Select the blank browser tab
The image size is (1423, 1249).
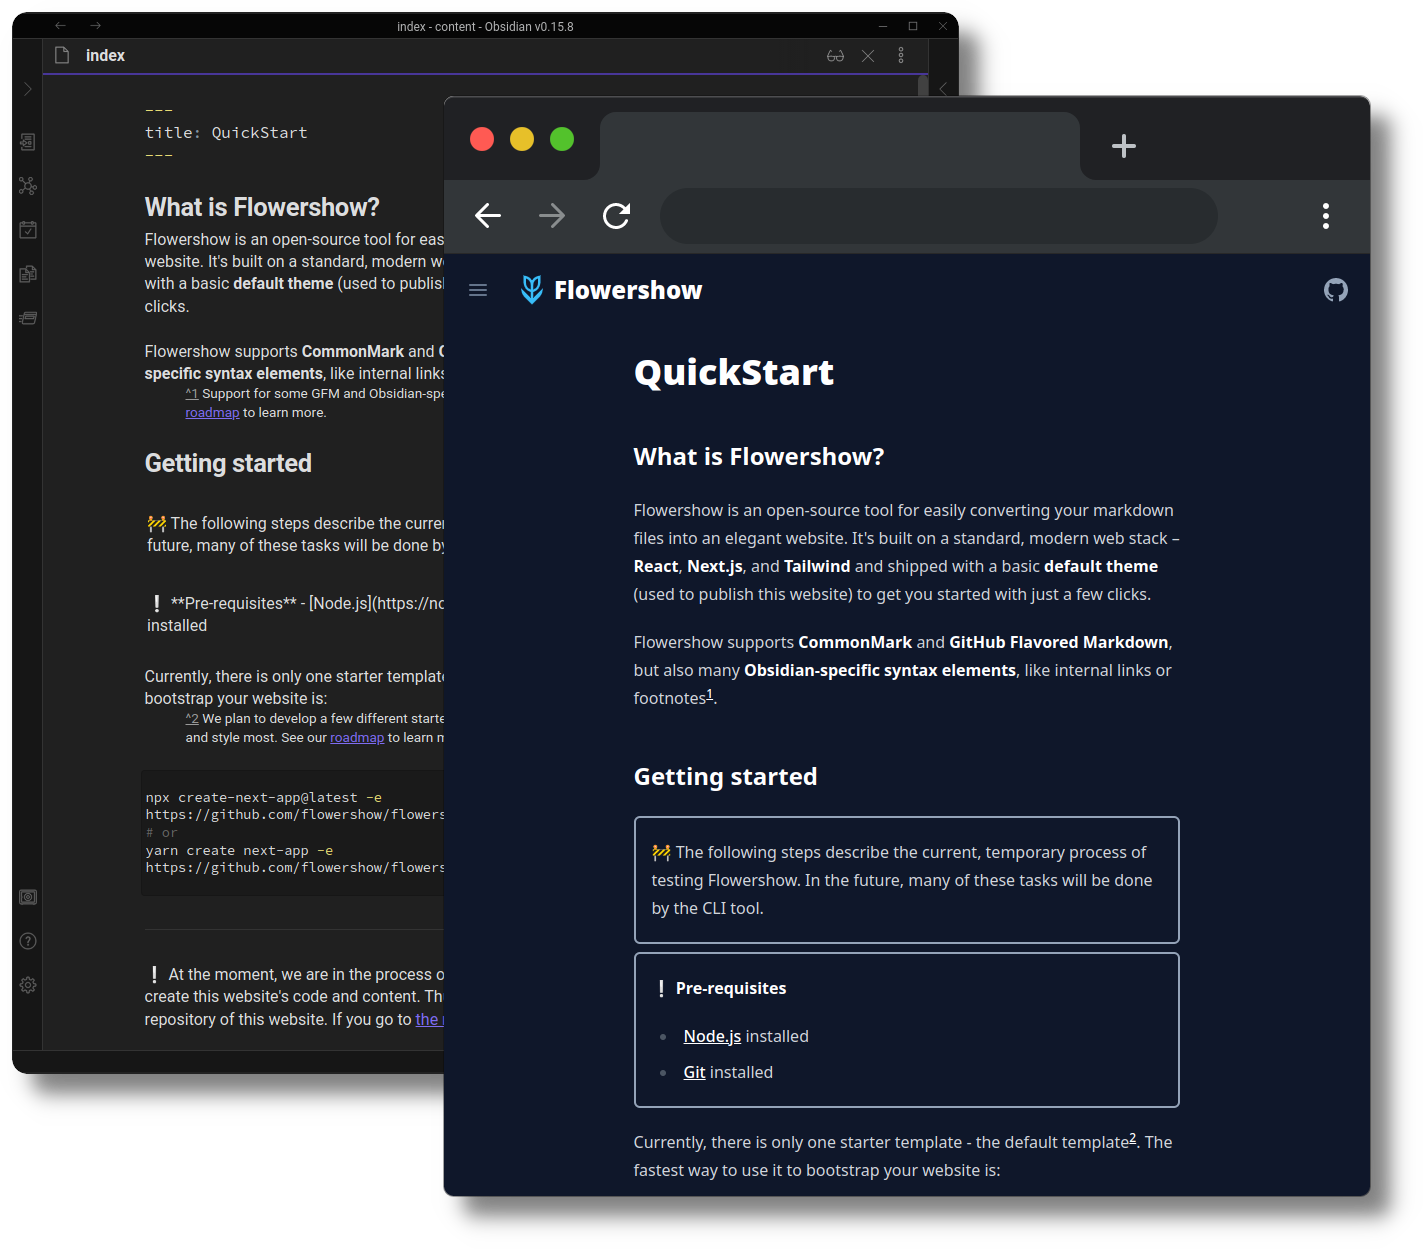(840, 146)
